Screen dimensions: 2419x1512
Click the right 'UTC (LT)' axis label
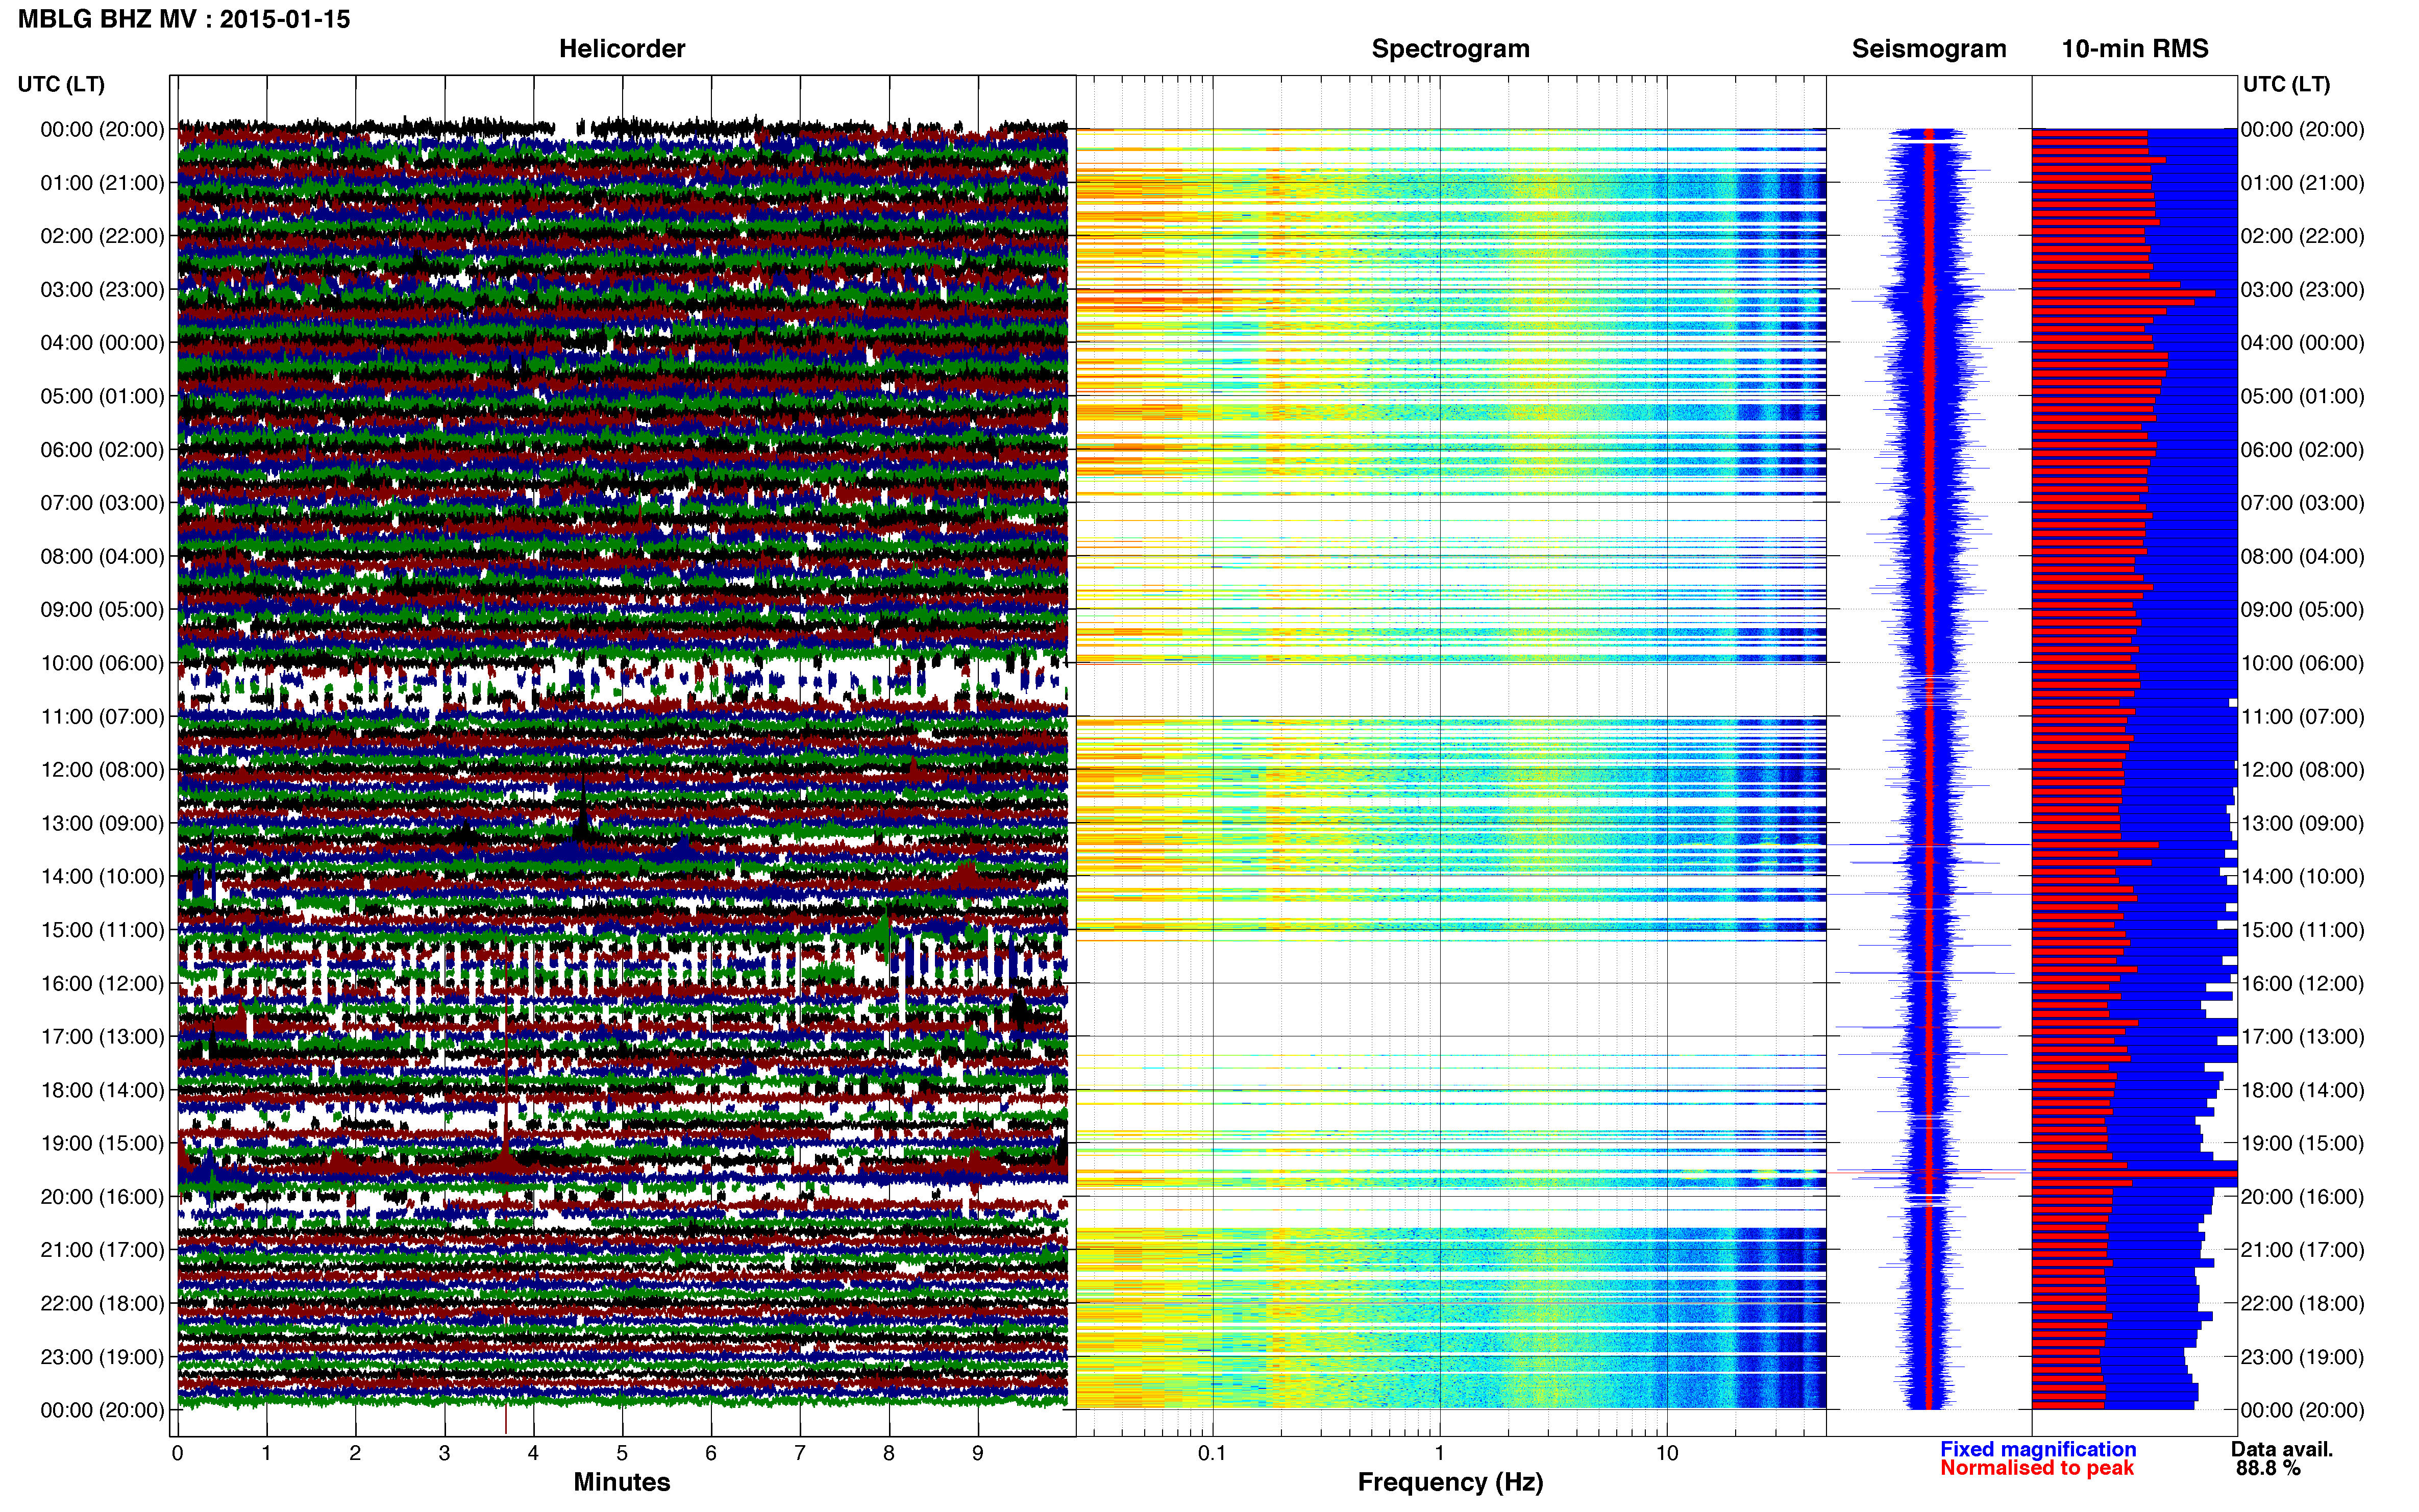click(x=2286, y=84)
